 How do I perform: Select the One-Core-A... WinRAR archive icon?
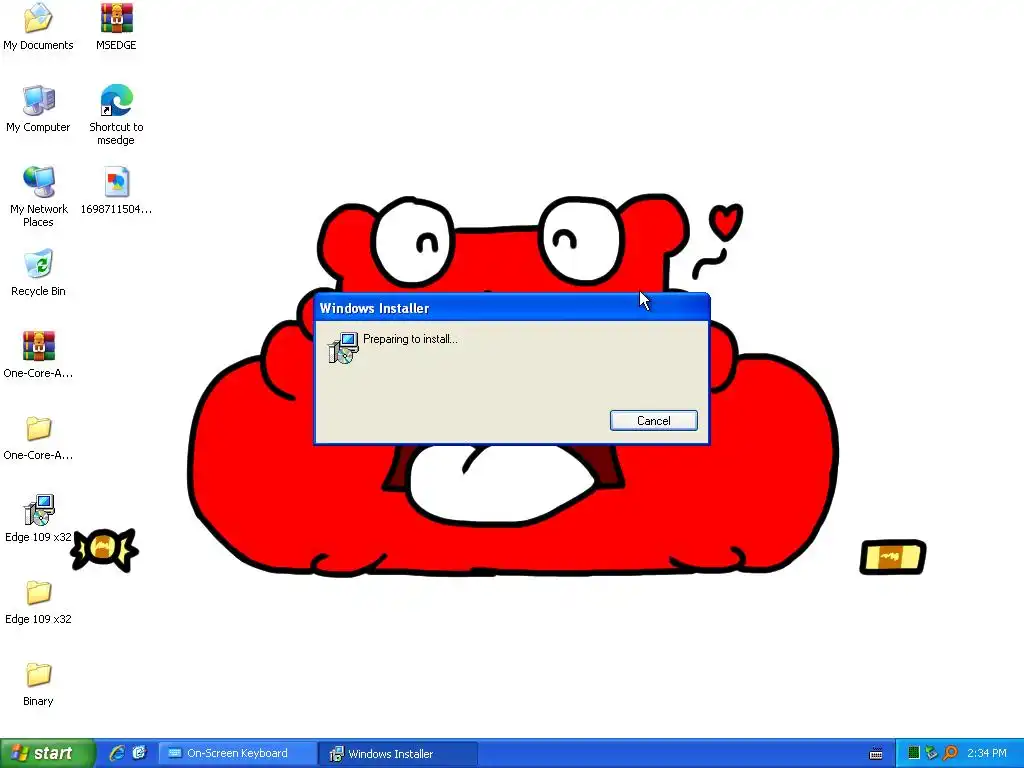pyautogui.click(x=38, y=346)
